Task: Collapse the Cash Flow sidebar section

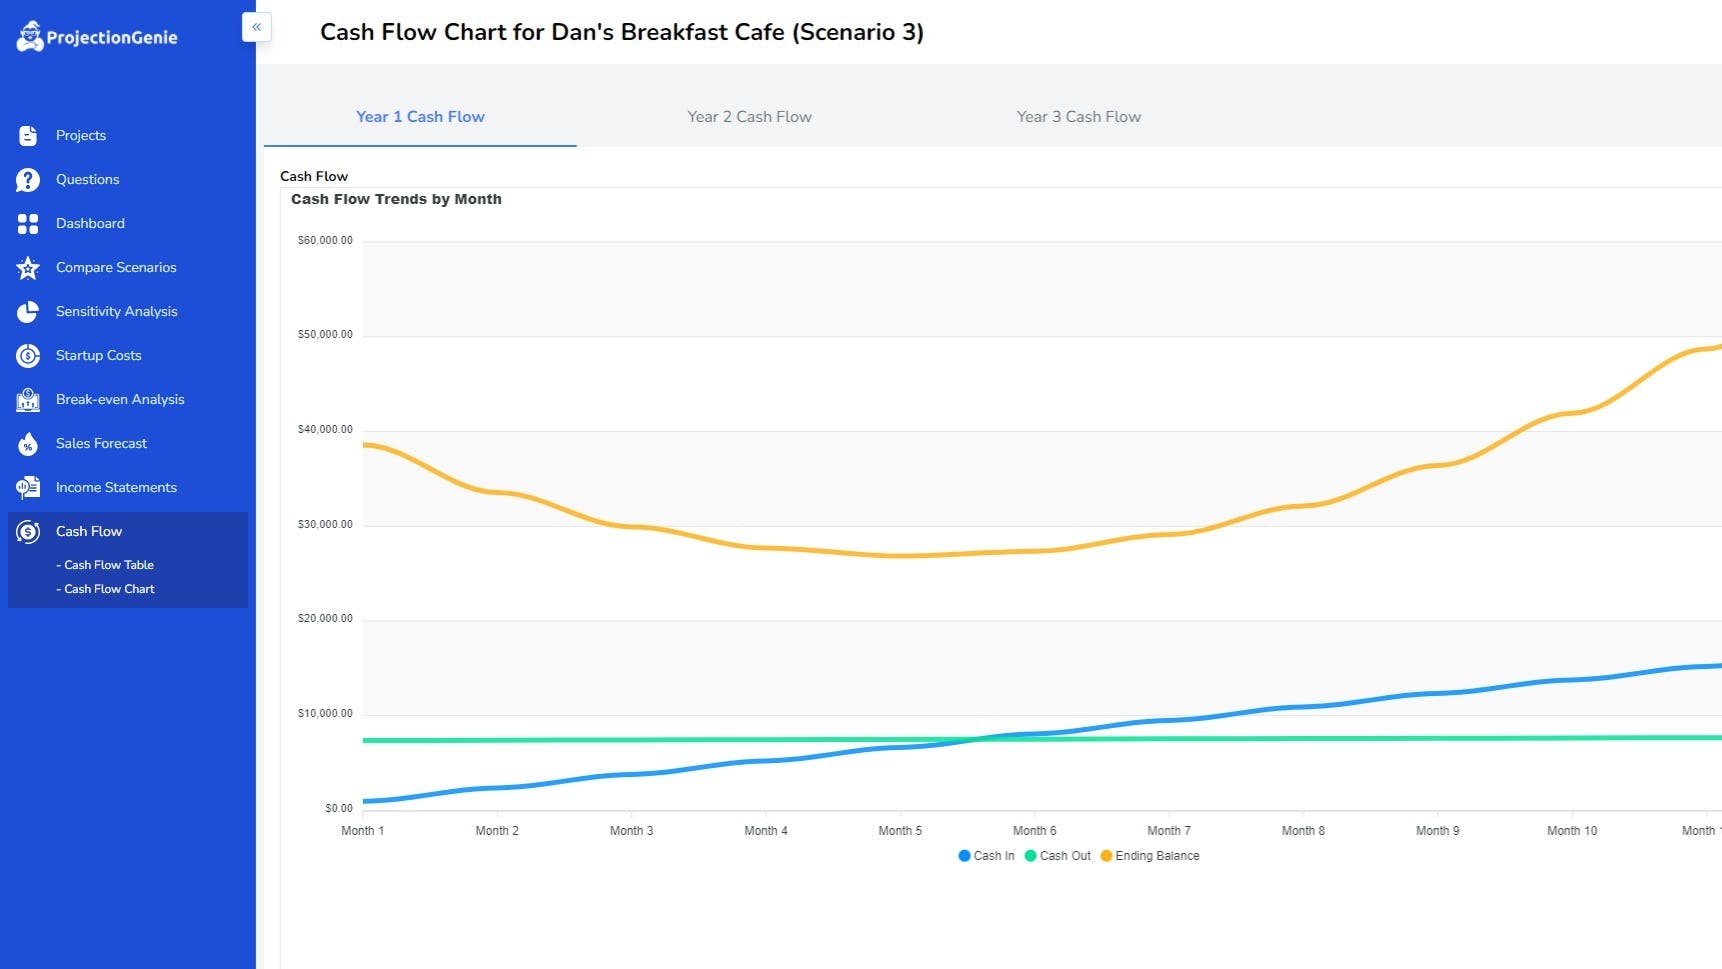Action: 128,532
